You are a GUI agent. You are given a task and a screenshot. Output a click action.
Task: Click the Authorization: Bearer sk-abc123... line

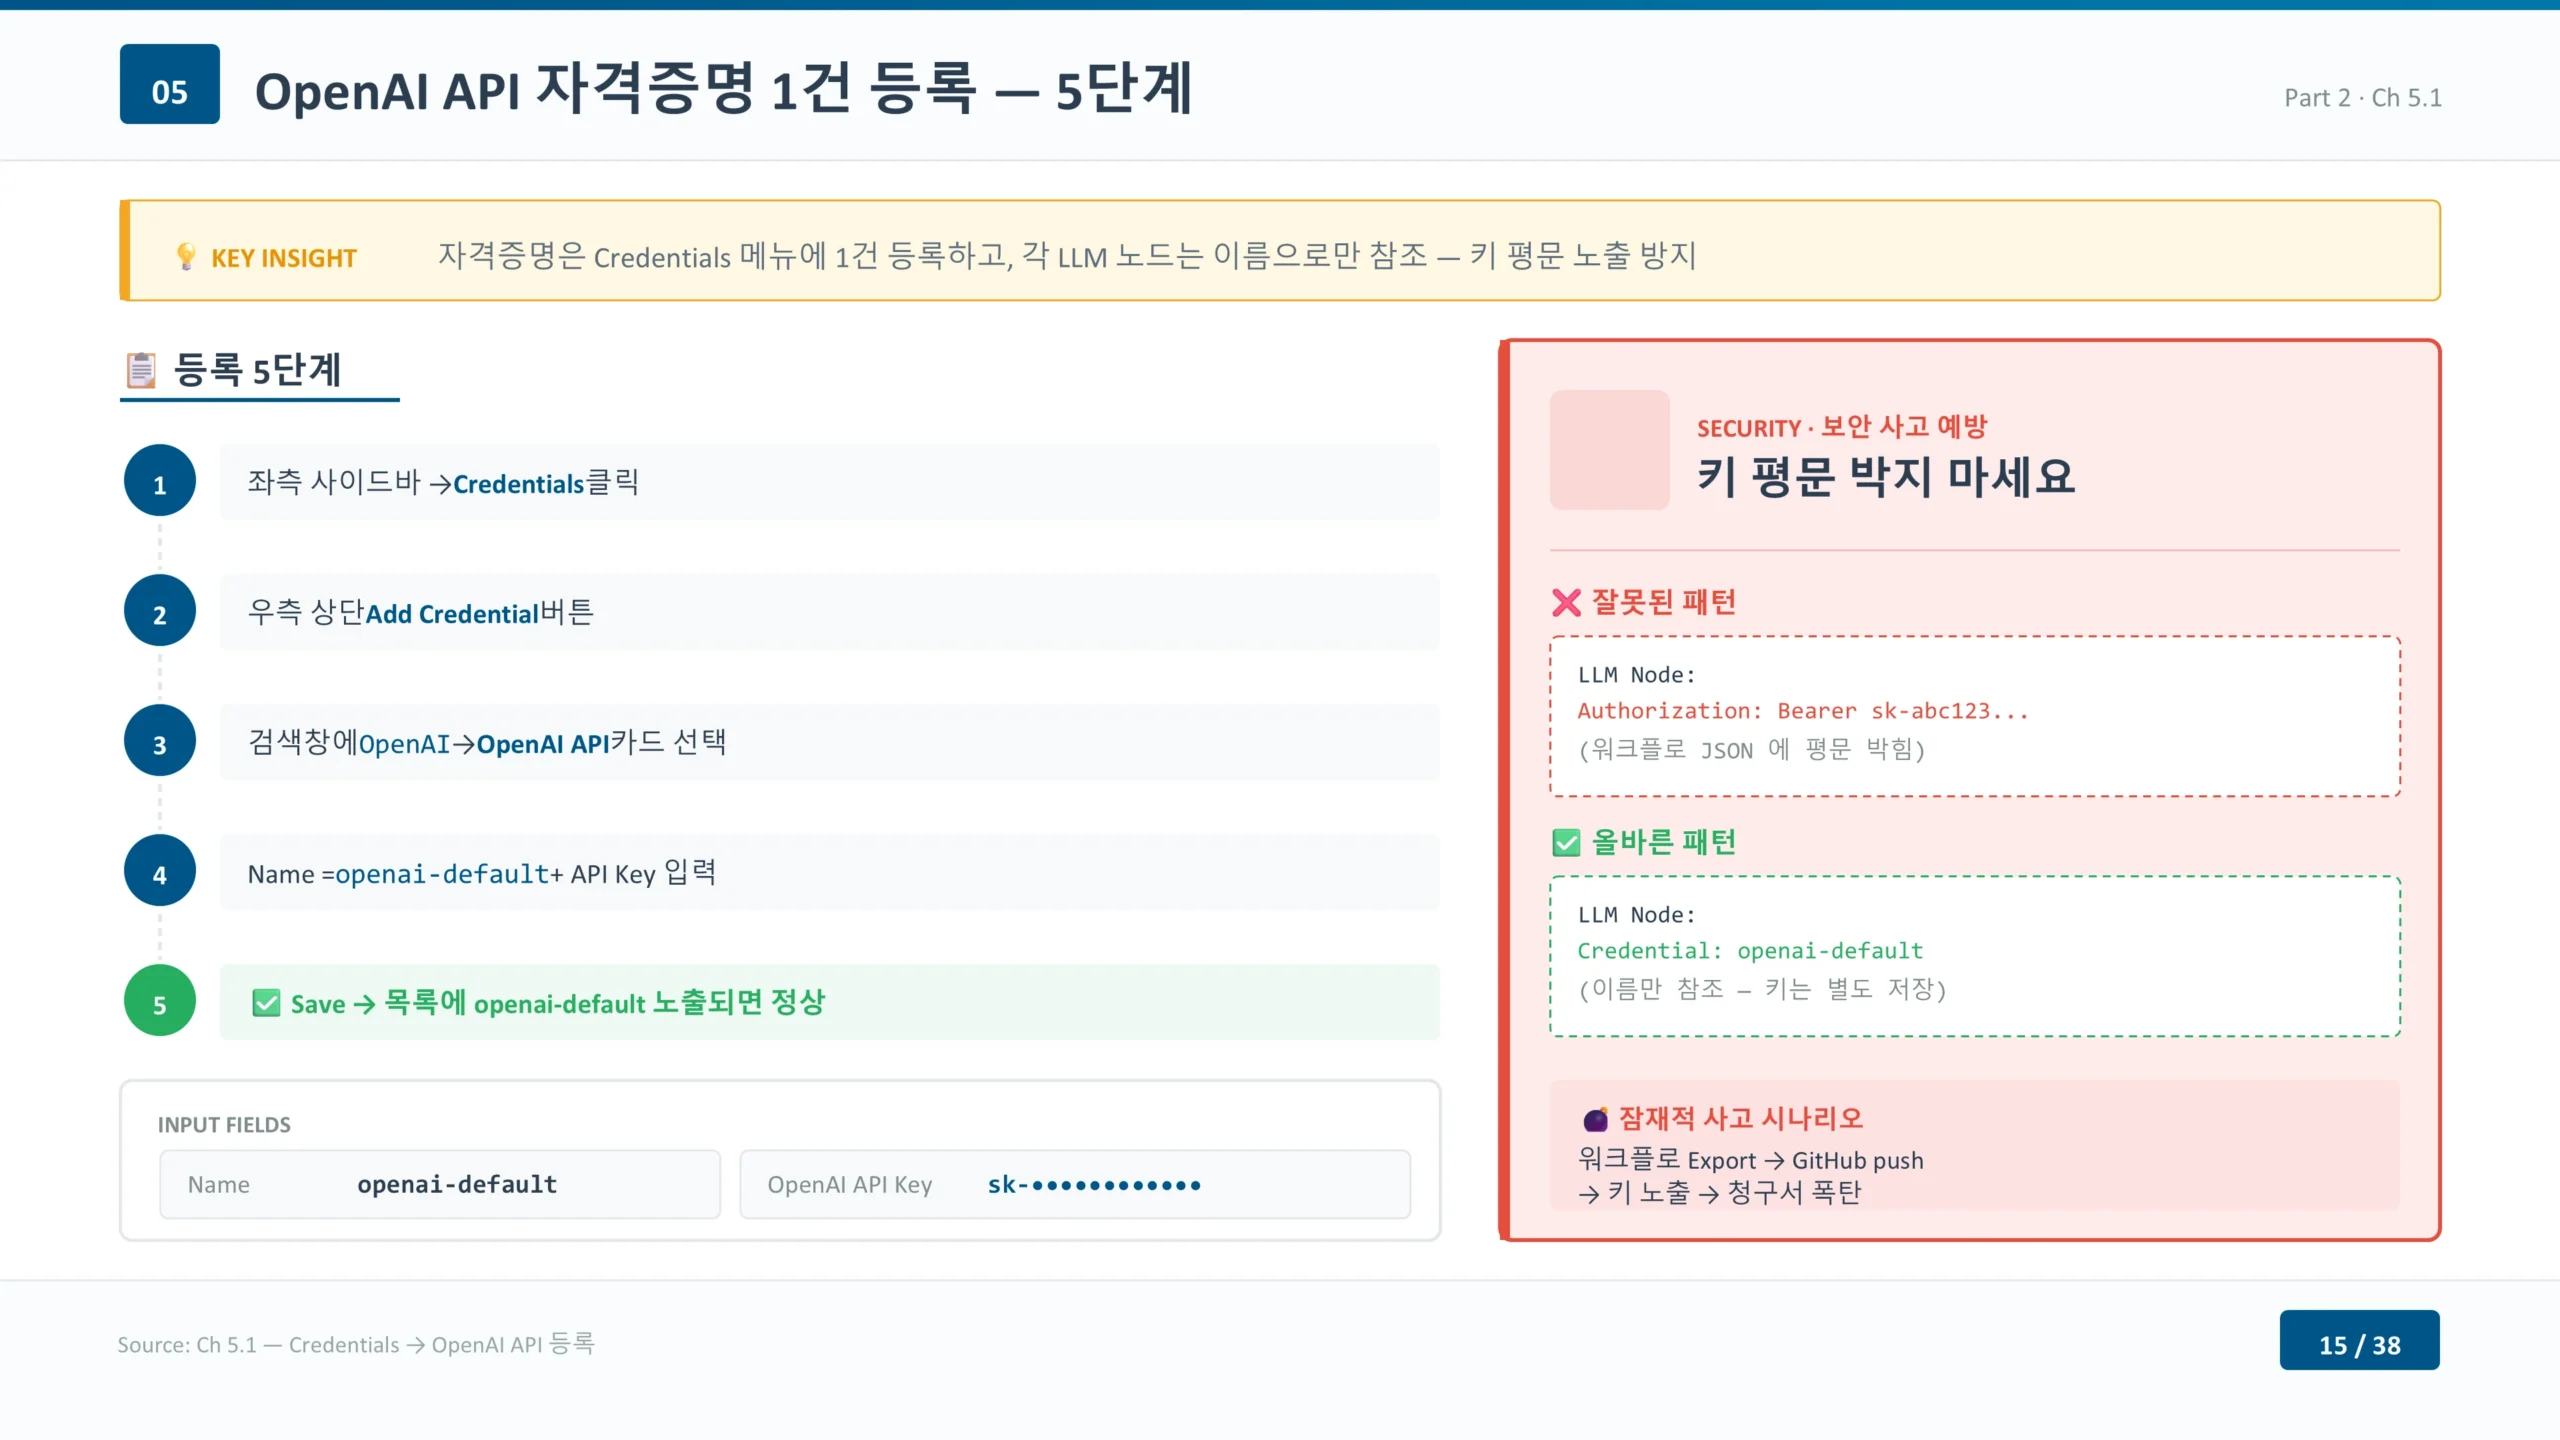1803,711
